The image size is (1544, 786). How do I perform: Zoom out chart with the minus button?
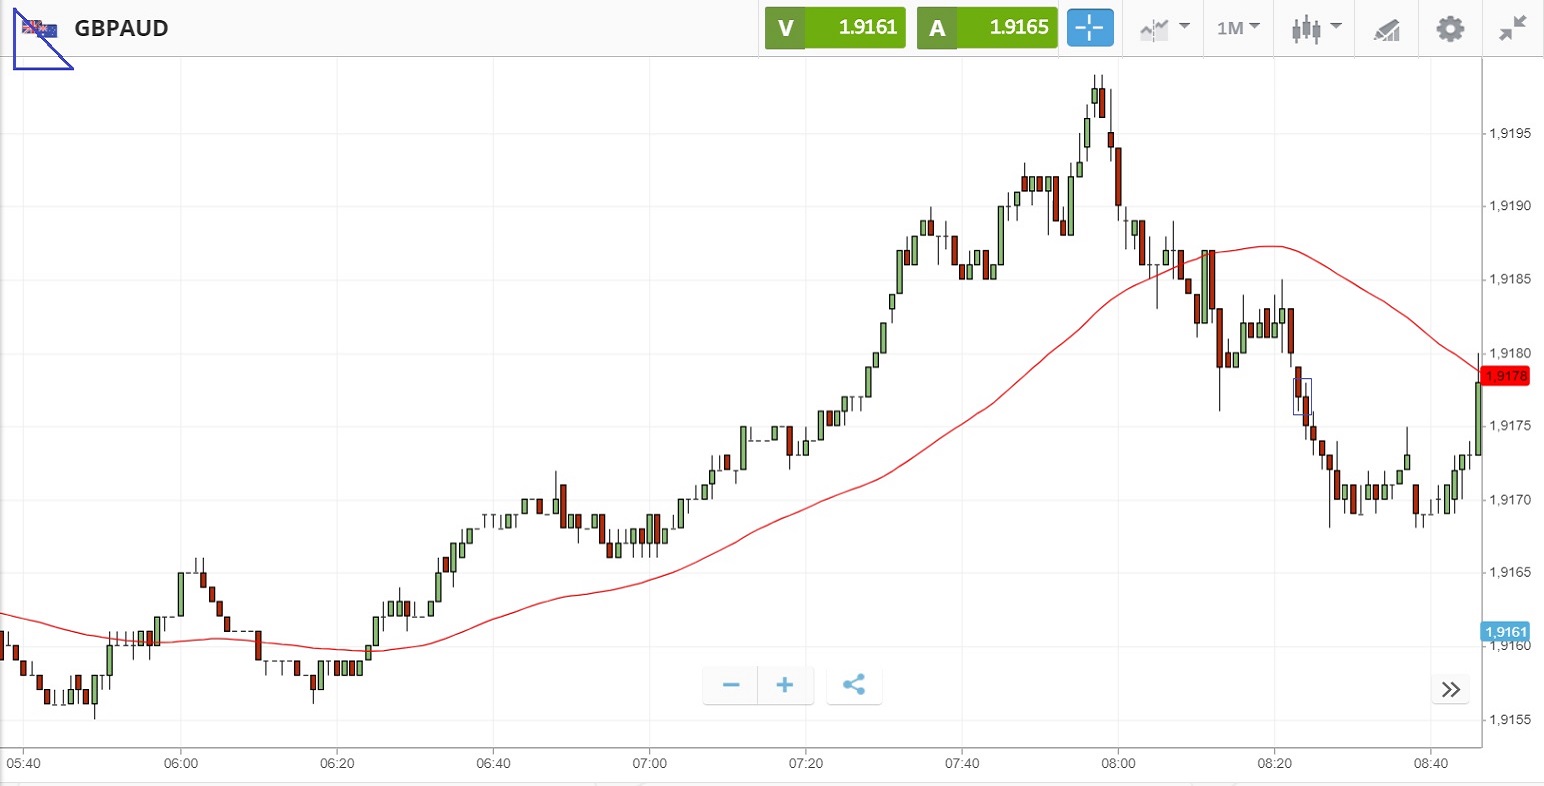coord(731,685)
